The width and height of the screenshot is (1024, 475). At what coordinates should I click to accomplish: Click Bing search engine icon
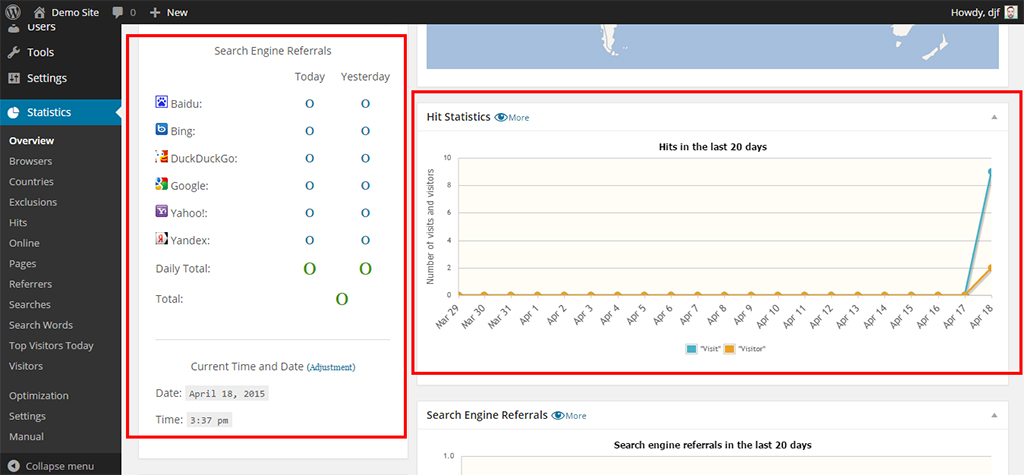[x=161, y=129]
